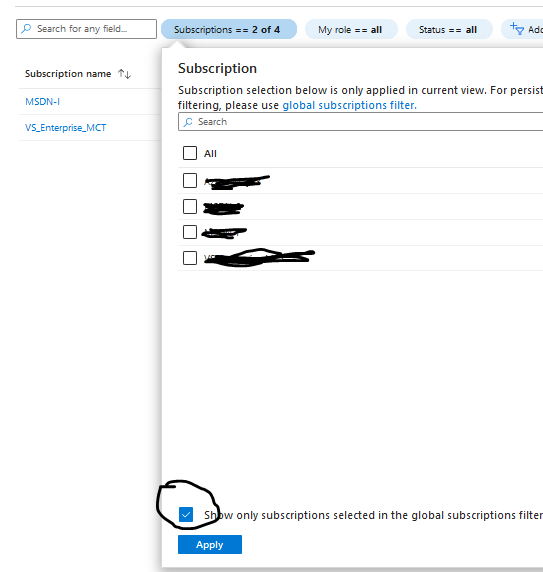The image size is (543, 572).
Task: Check the second redacted subscription checkbox
Action: point(190,206)
